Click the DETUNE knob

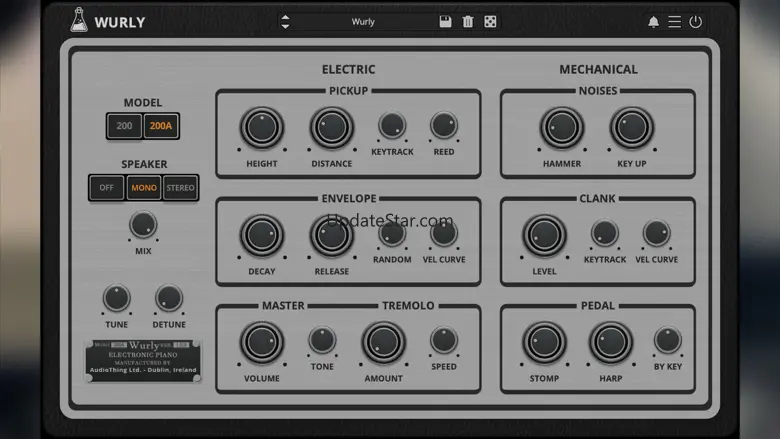(169, 298)
